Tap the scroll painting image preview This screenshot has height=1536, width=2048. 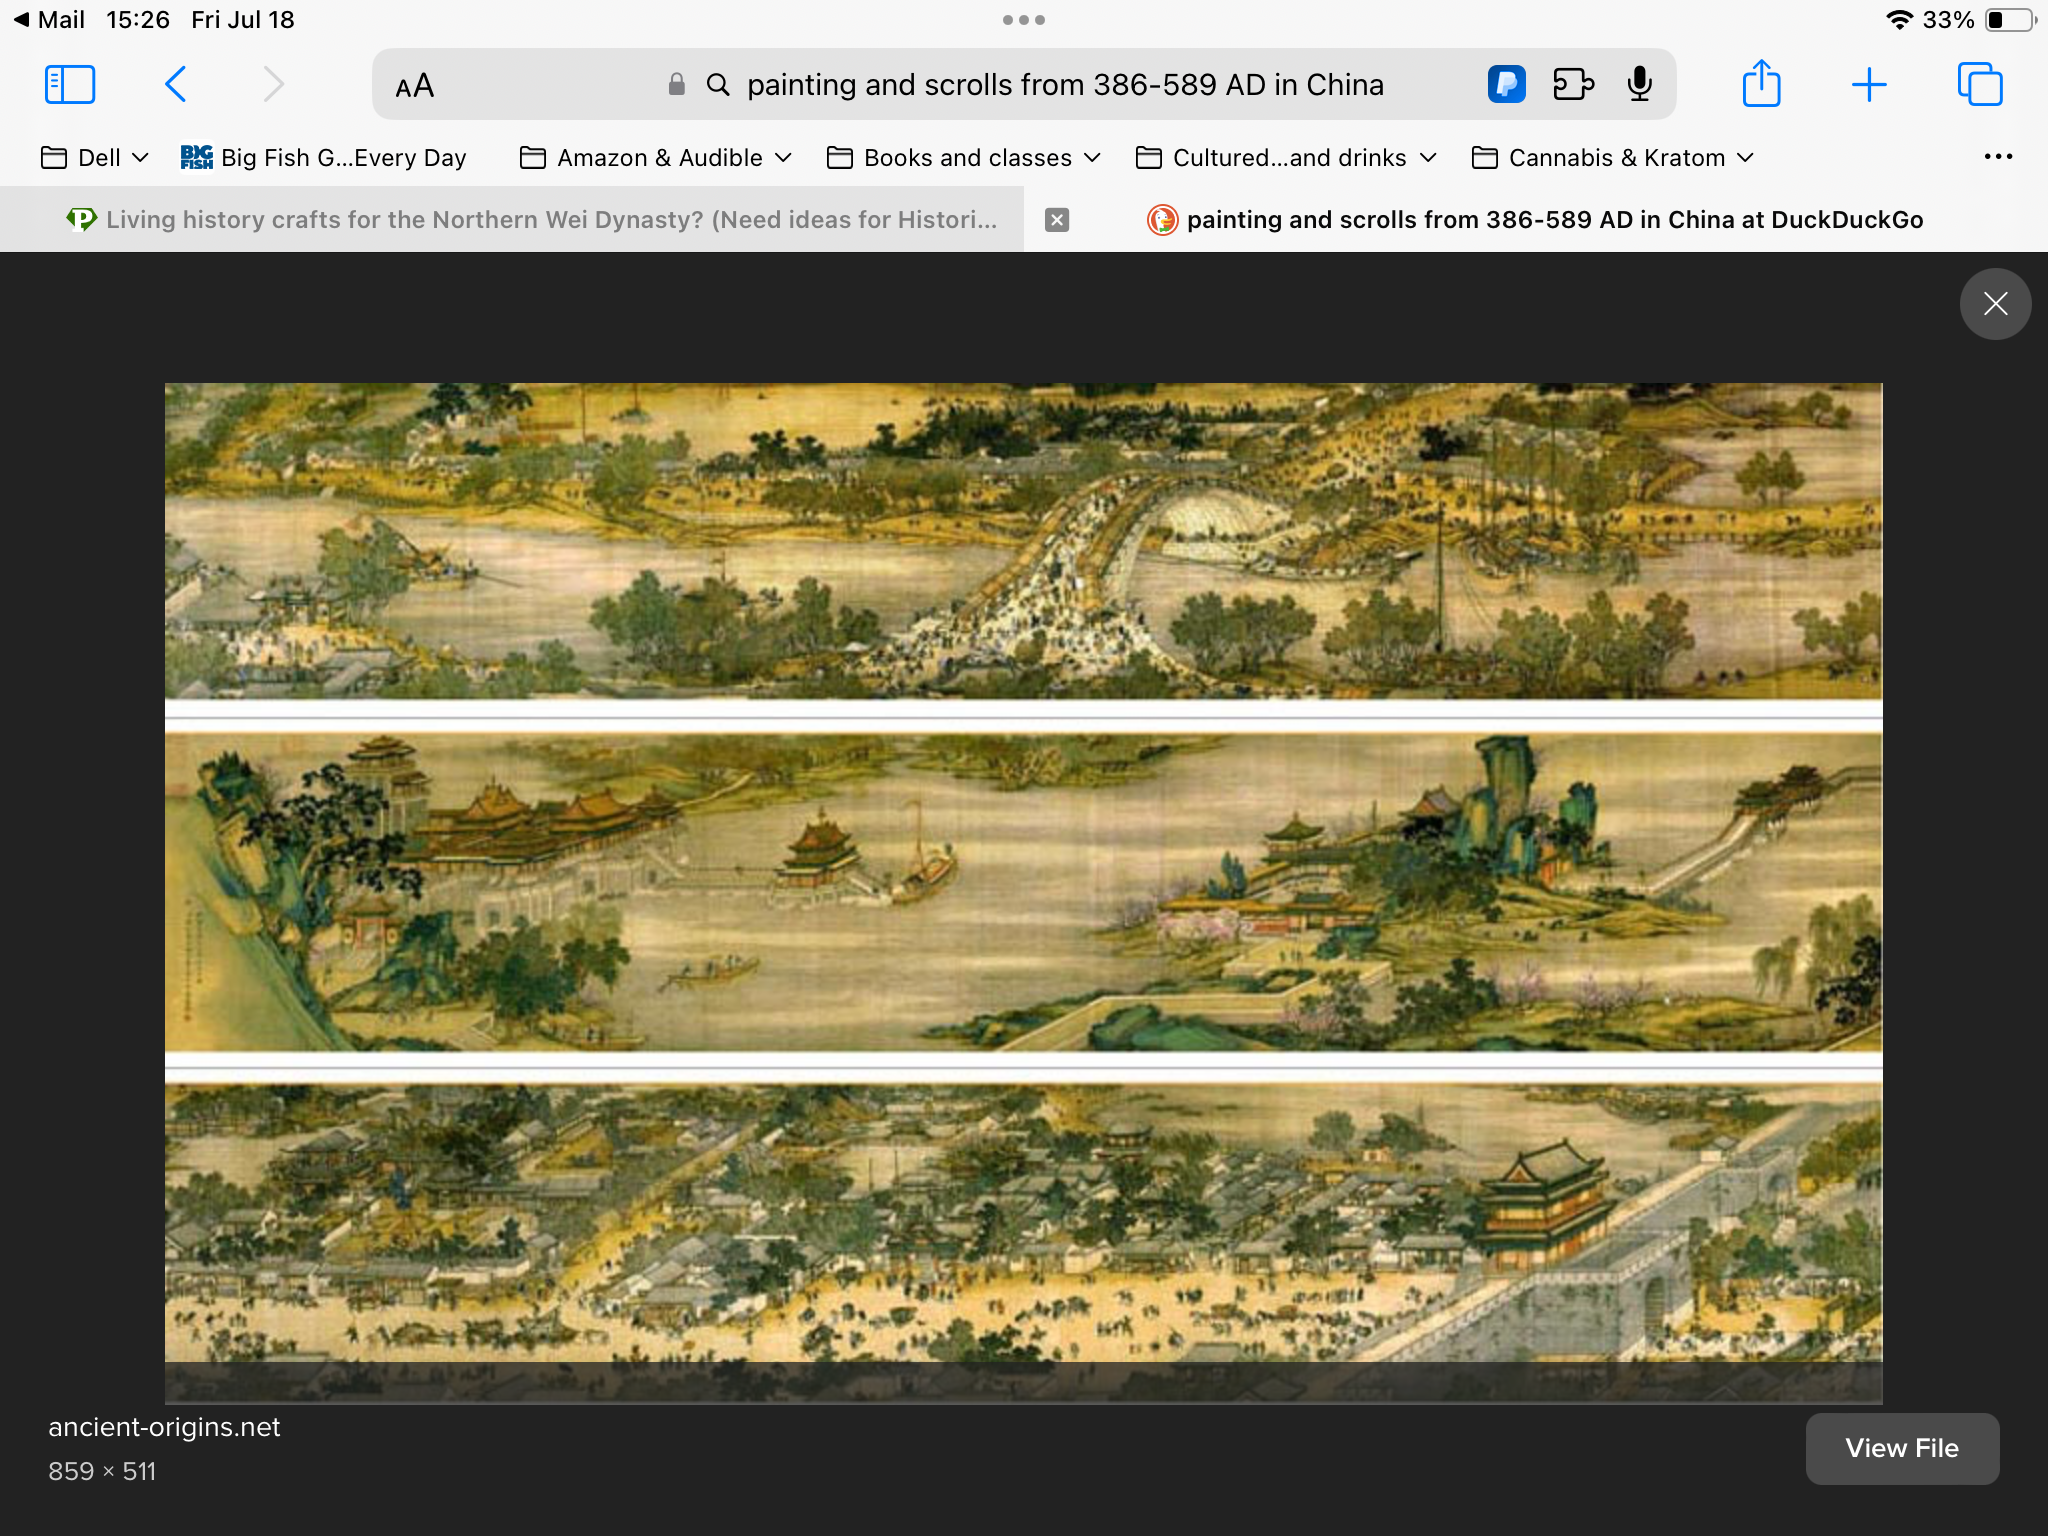[1023, 893]
